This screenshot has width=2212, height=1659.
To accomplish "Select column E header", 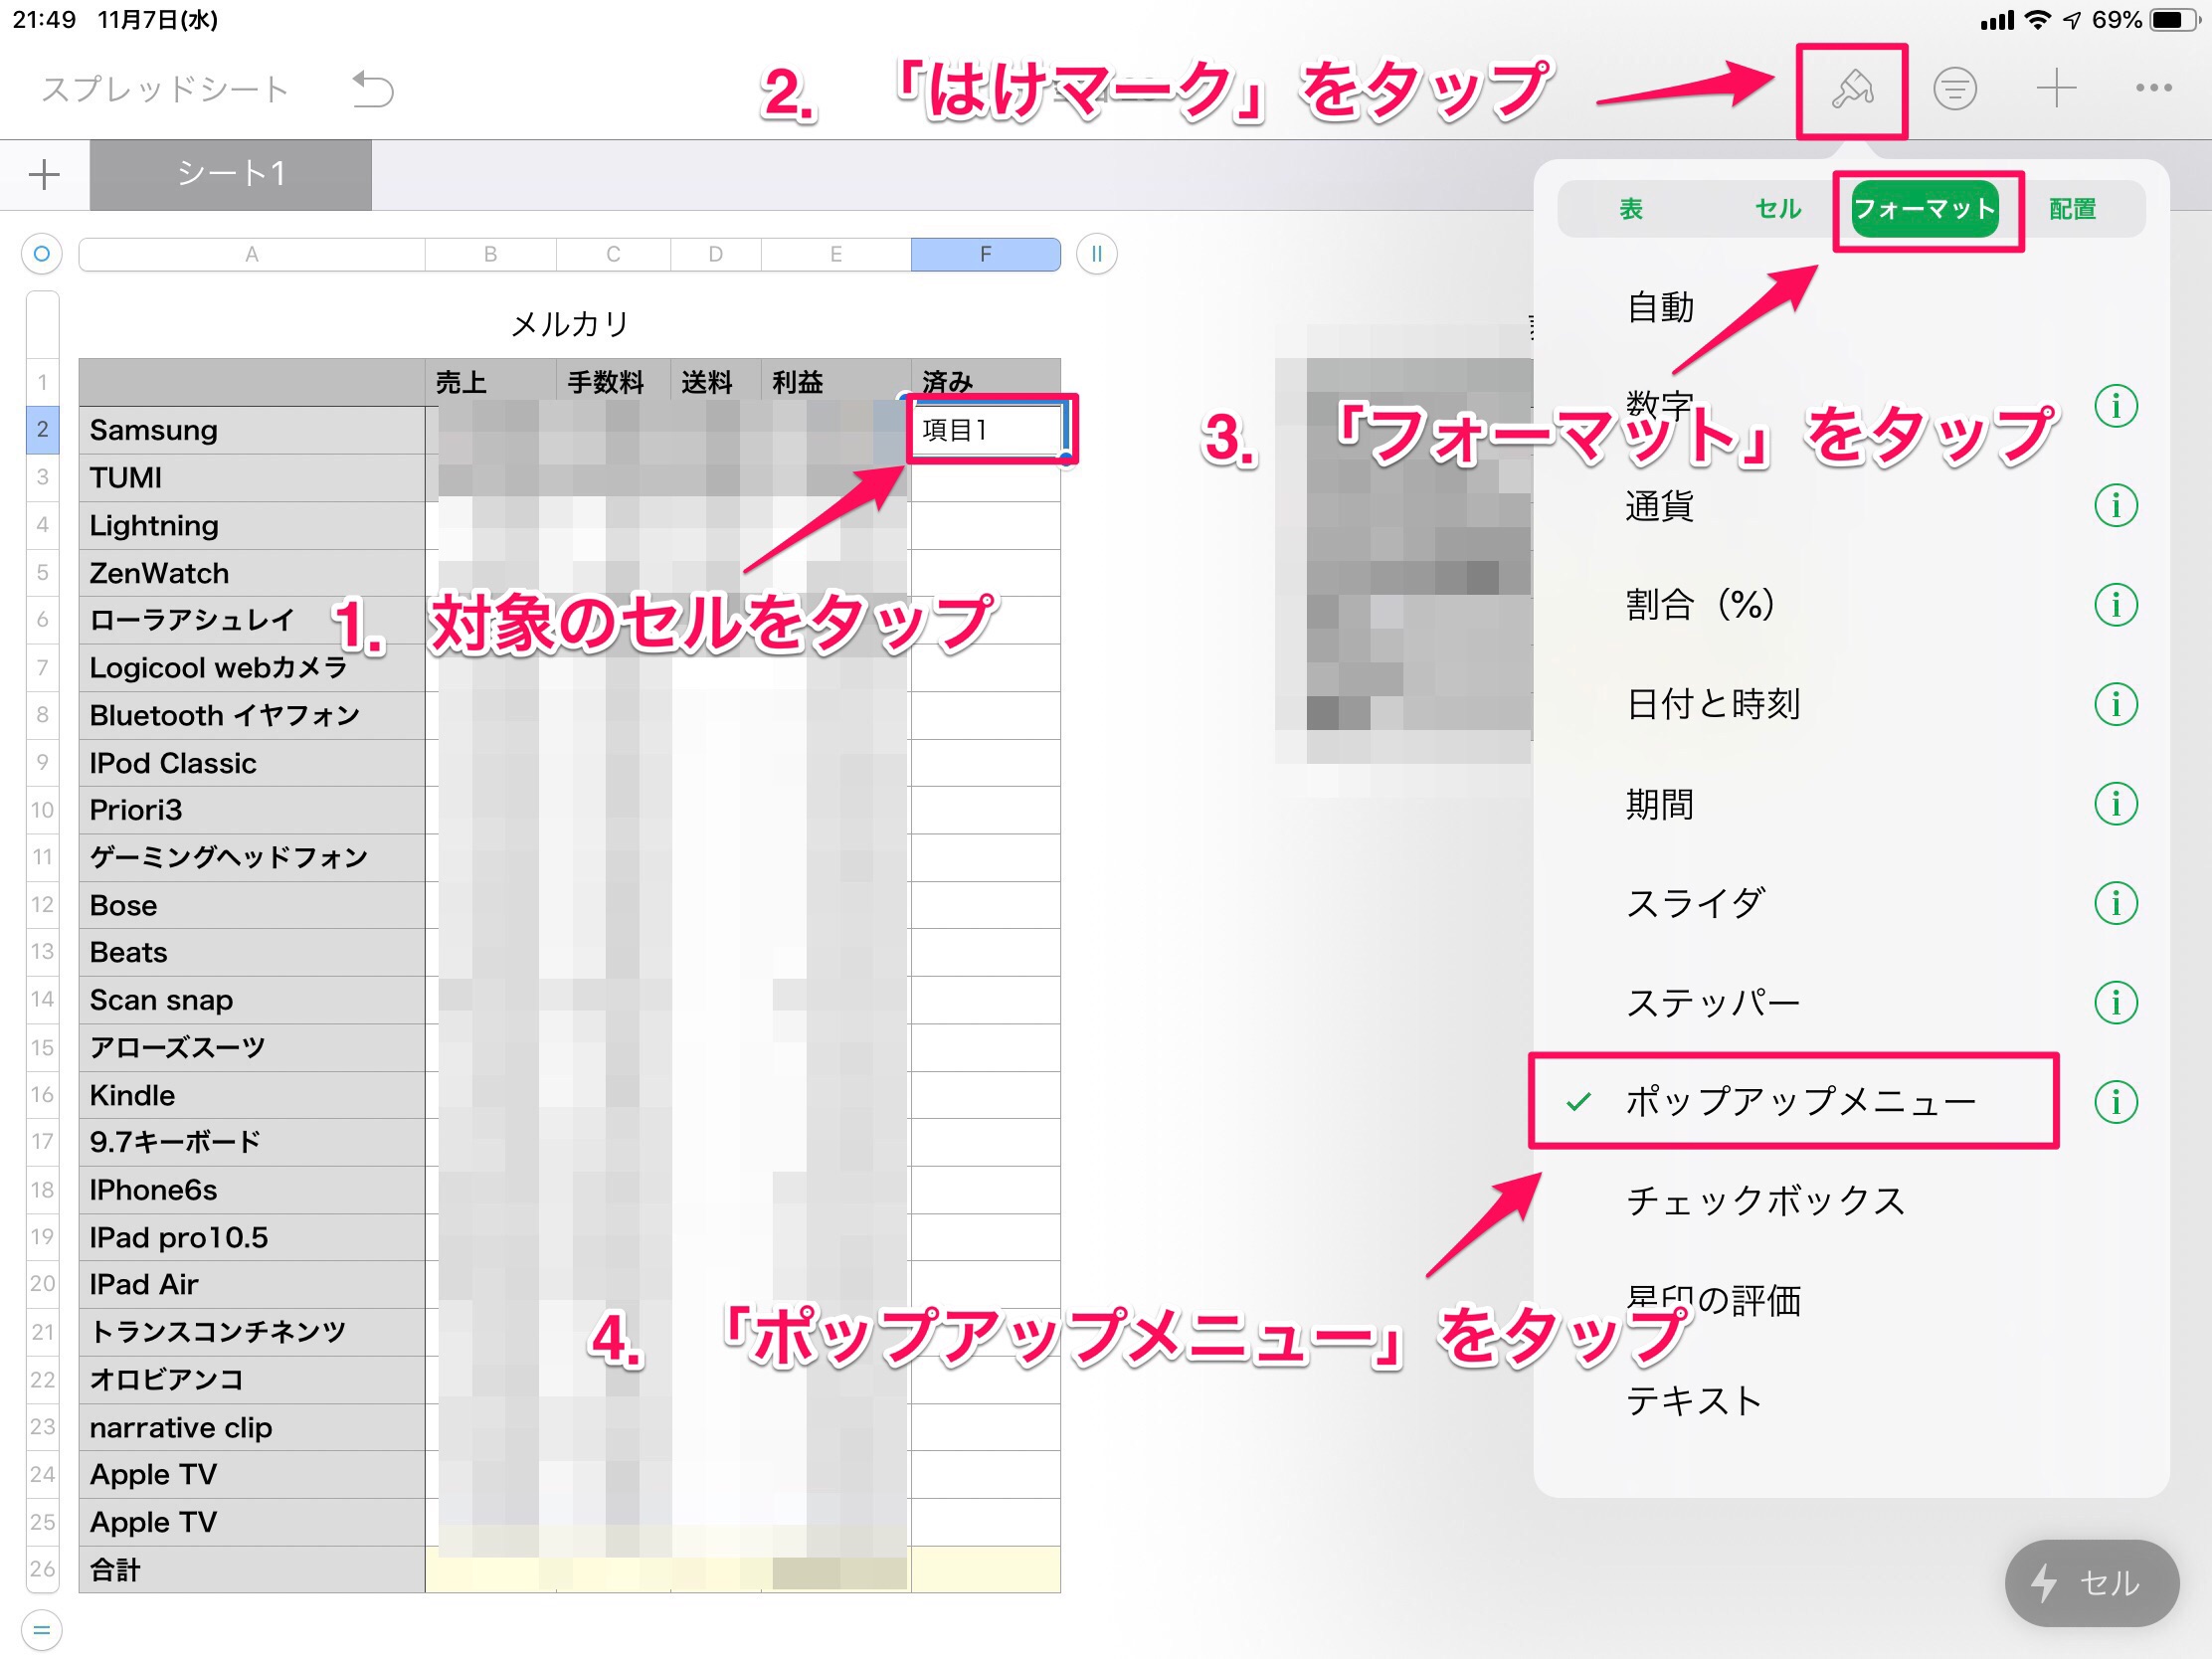I will [x=836, y=254].
